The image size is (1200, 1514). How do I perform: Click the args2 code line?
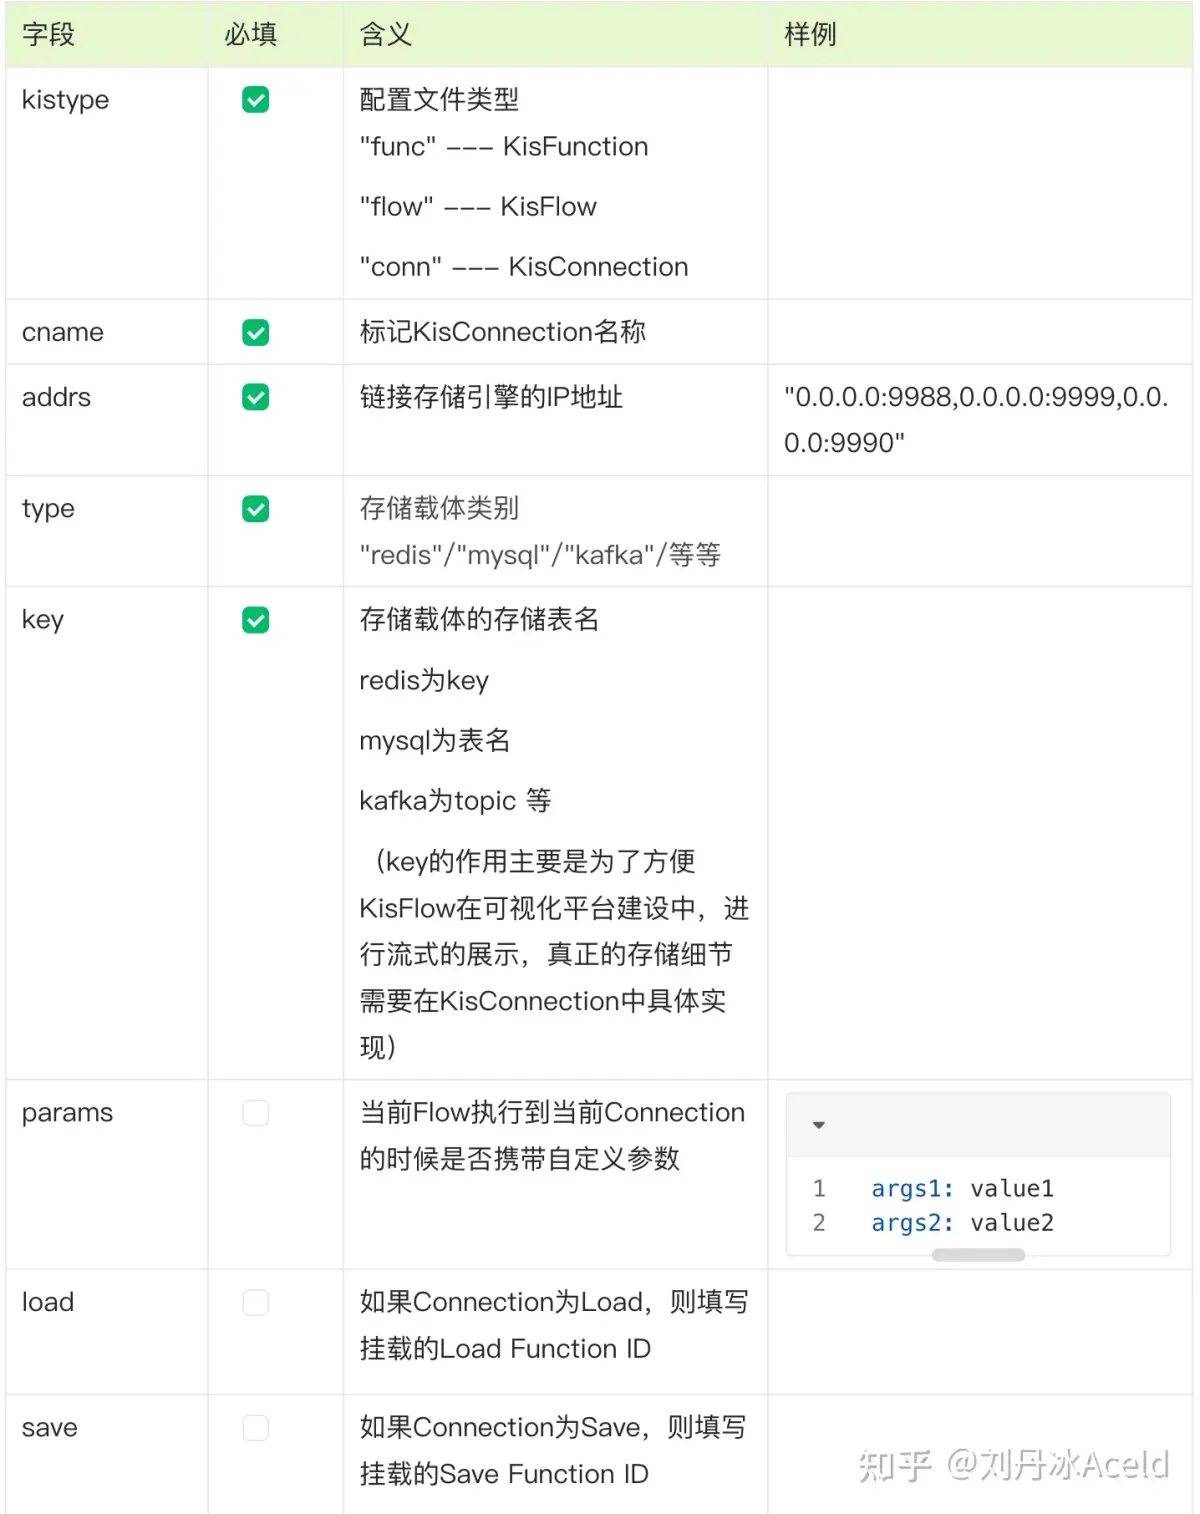coord(961,1223)
